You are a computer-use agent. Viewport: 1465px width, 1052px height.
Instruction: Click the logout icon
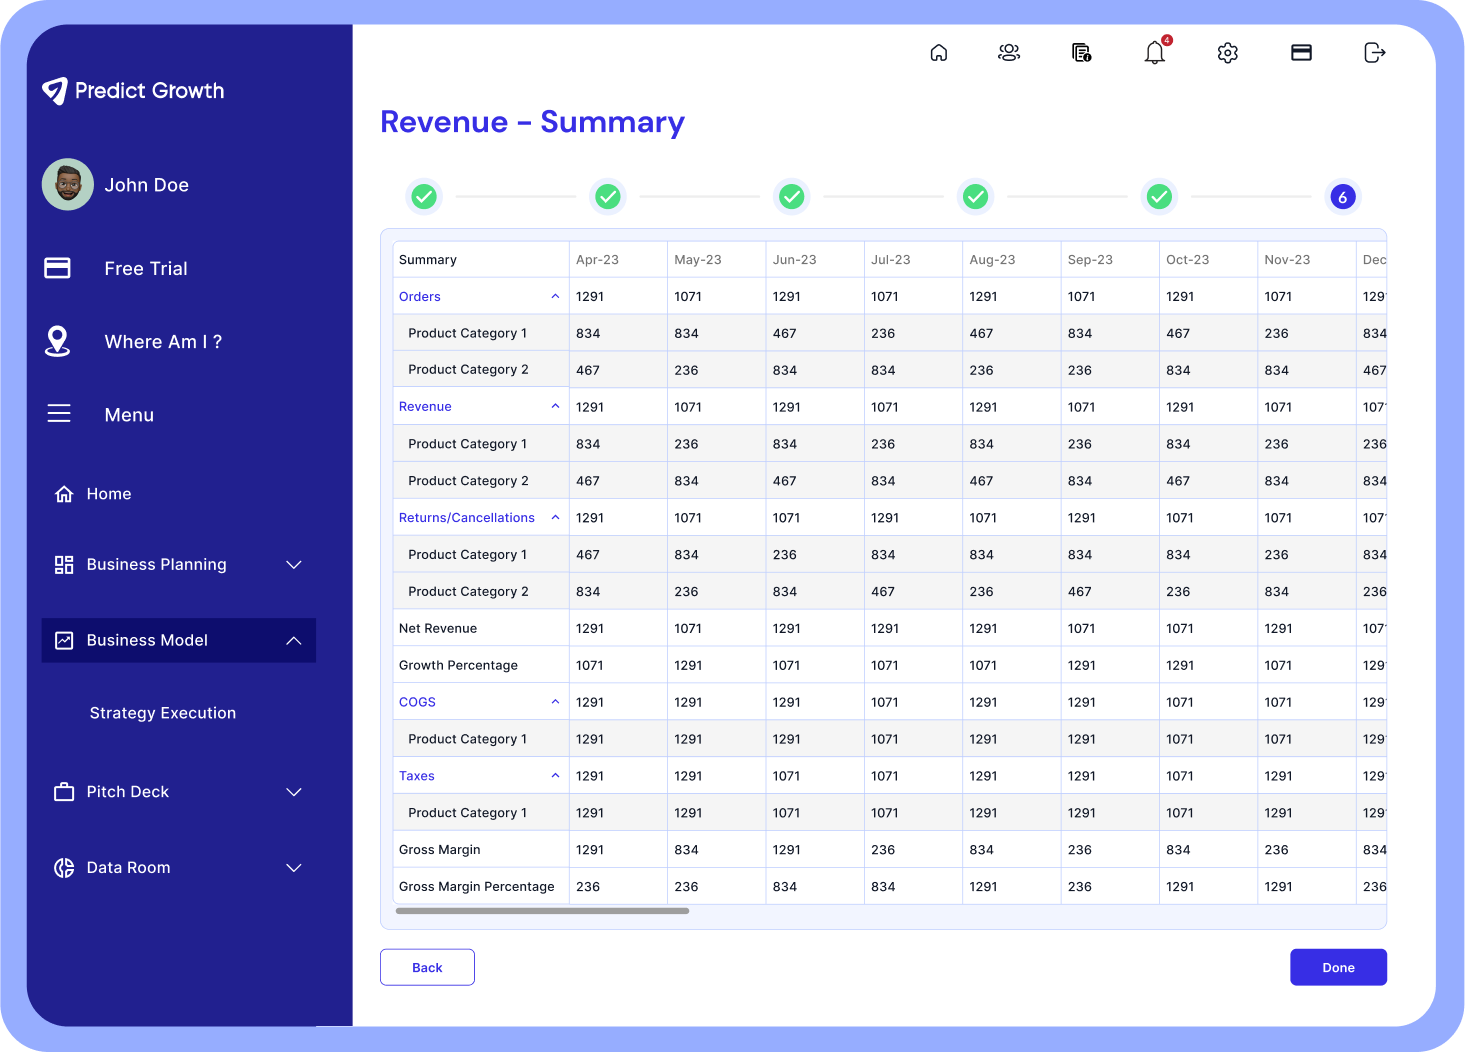coord(1375,53)
